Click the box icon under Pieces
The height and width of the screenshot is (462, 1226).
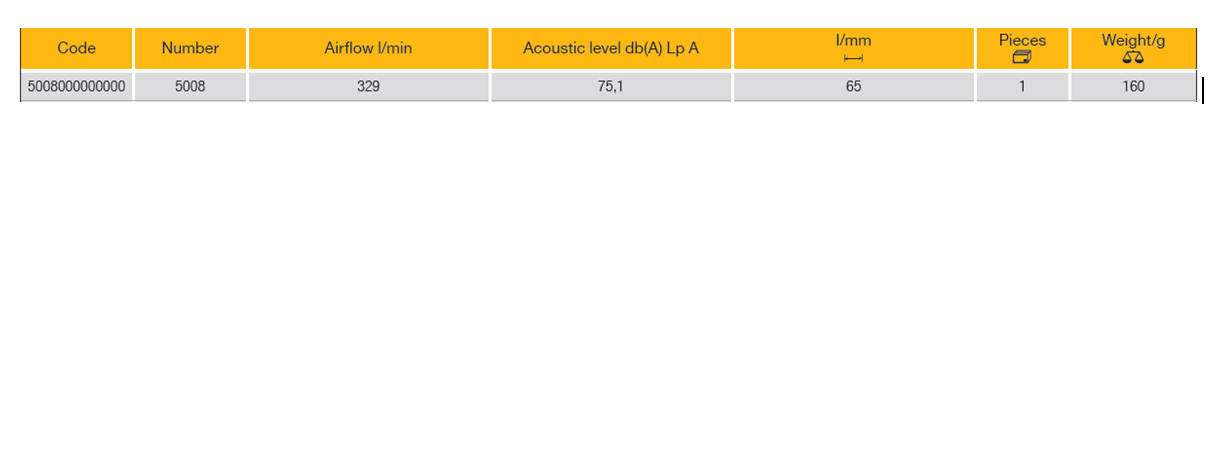(1022, 58)
